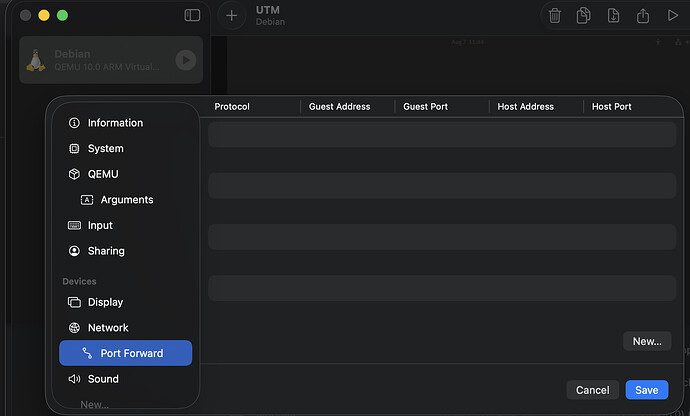Click the Host Port column header

click(611, 107)
